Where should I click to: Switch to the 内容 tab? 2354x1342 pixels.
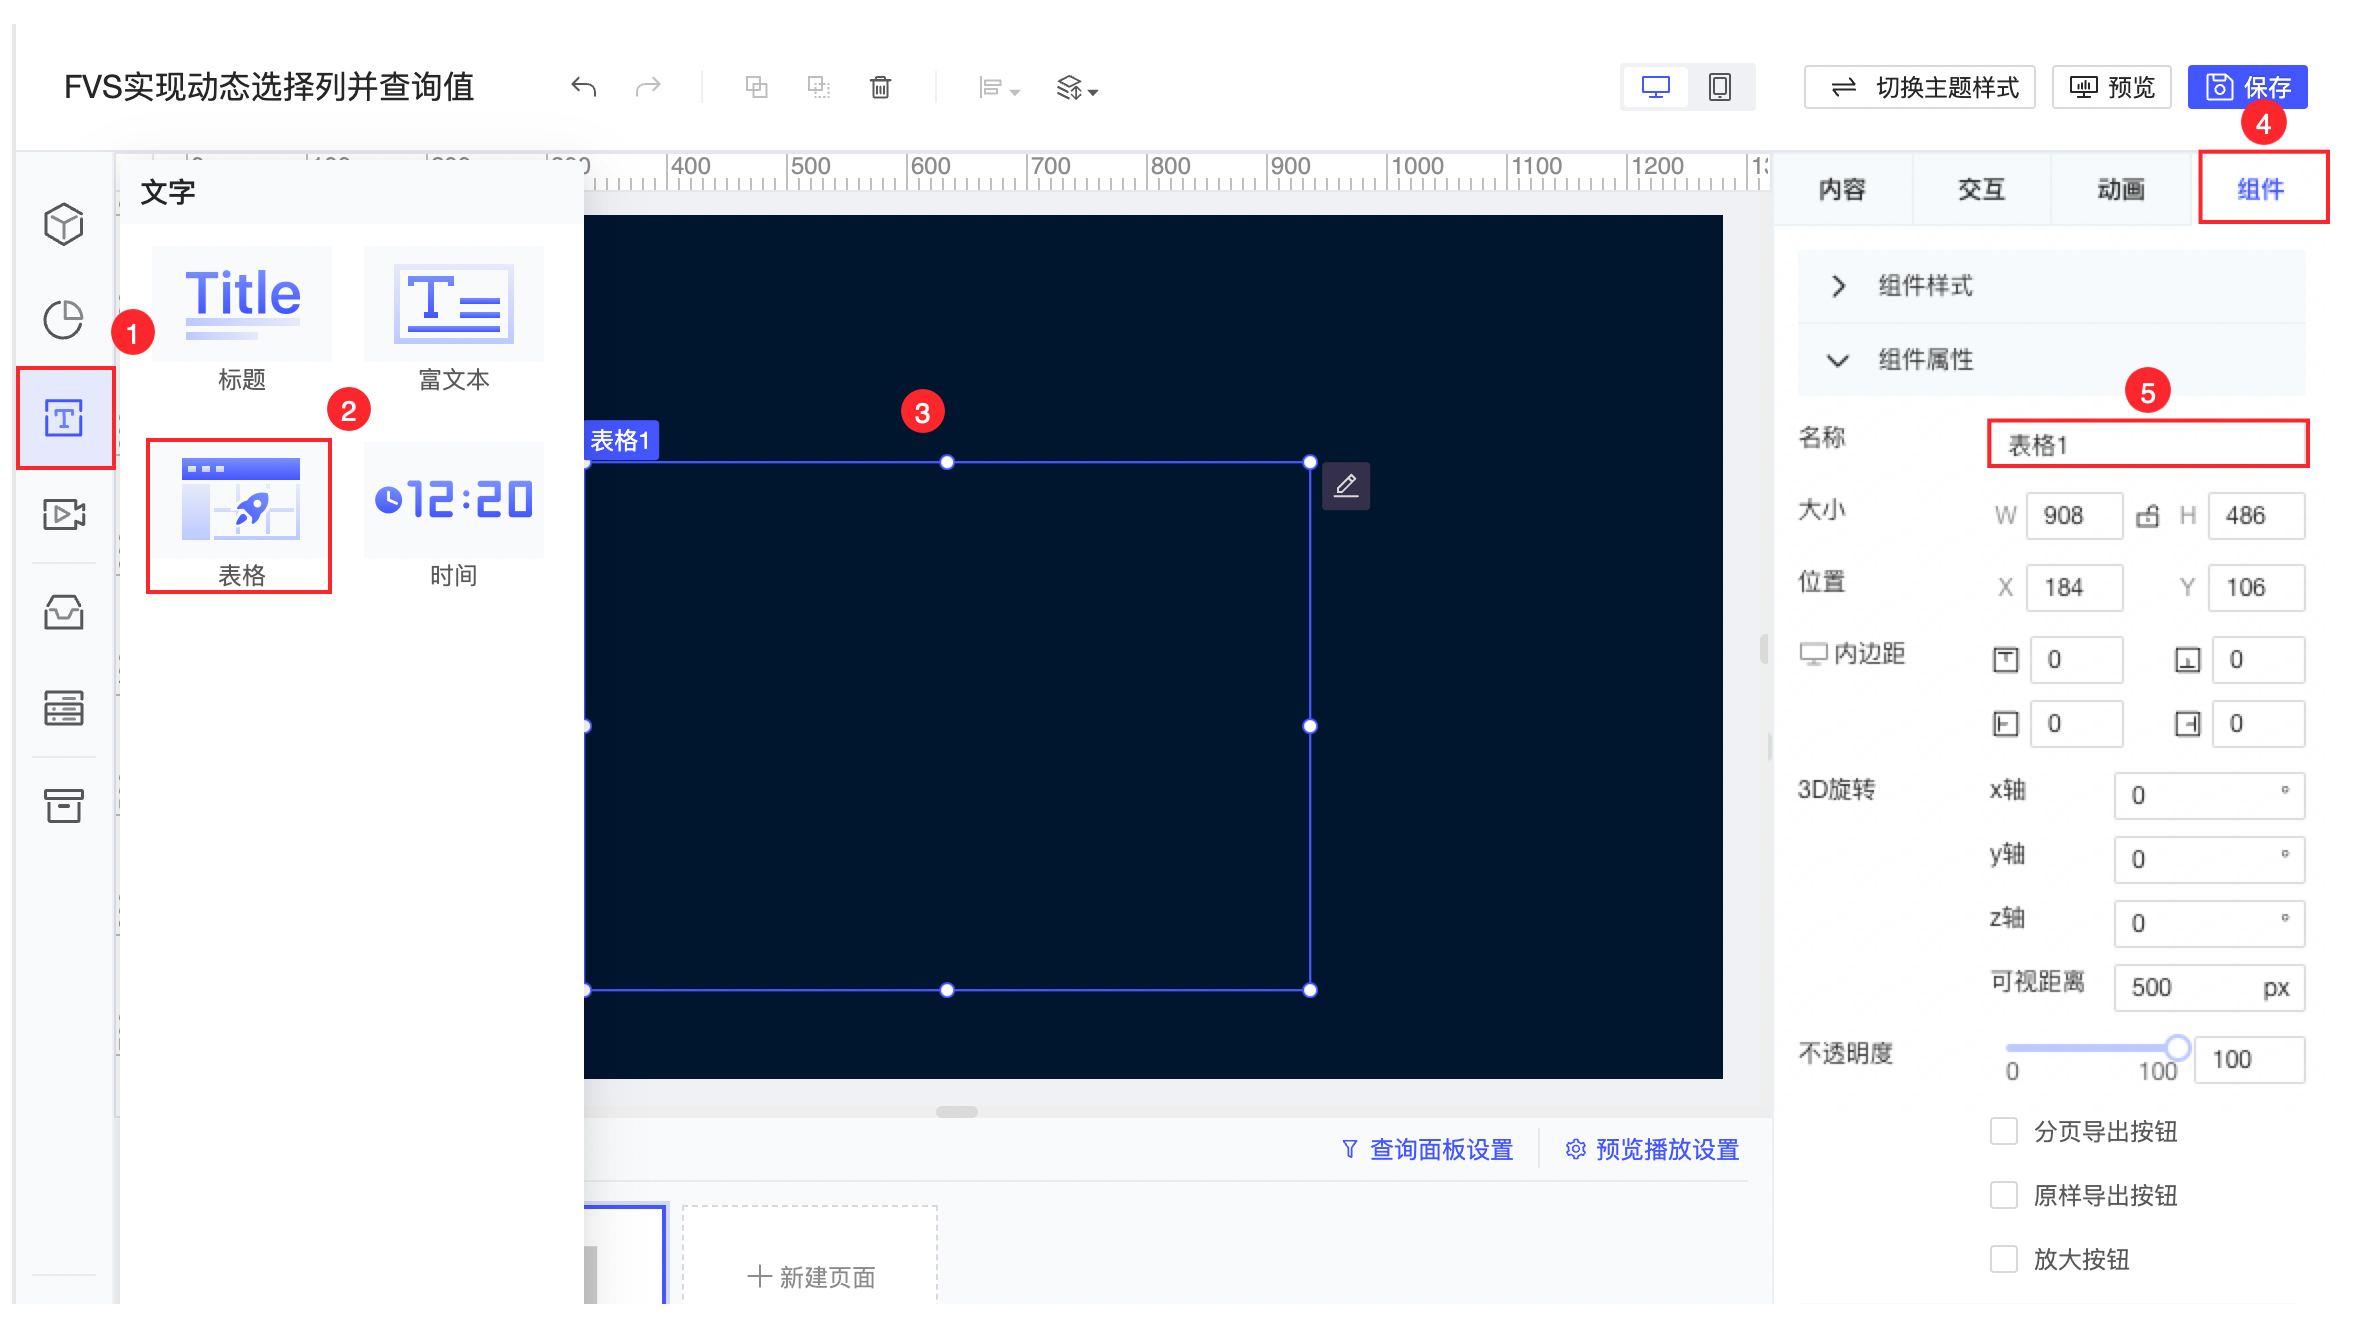coord(1841,189)
